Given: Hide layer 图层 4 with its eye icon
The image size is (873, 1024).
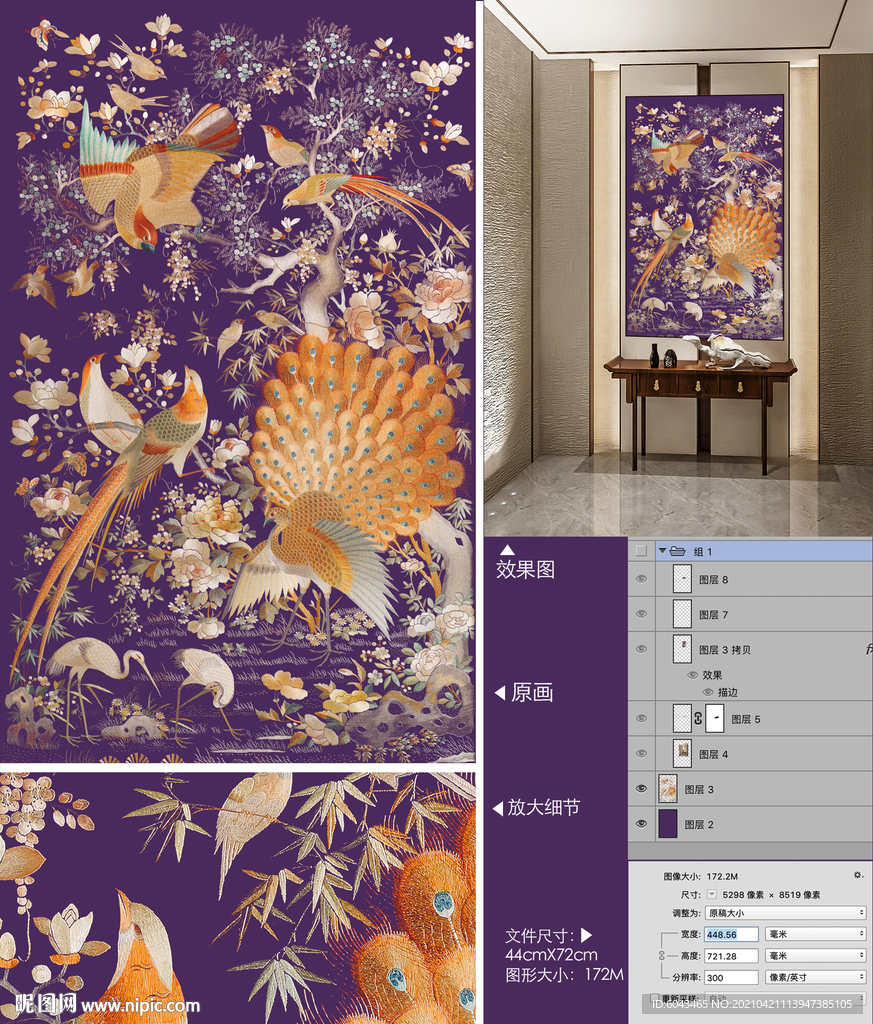Looking at the screenshot, I should click(x=641, y=754).
